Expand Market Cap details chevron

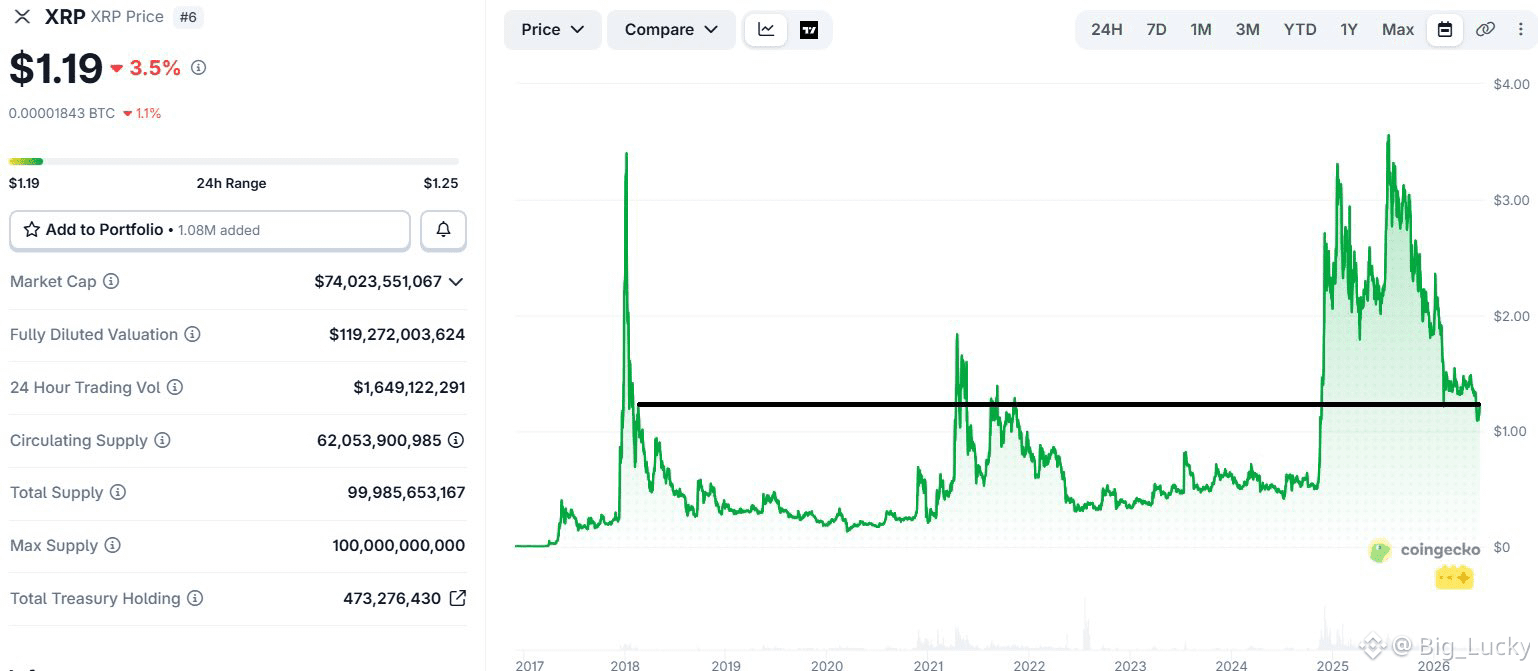tap(456, 282)
